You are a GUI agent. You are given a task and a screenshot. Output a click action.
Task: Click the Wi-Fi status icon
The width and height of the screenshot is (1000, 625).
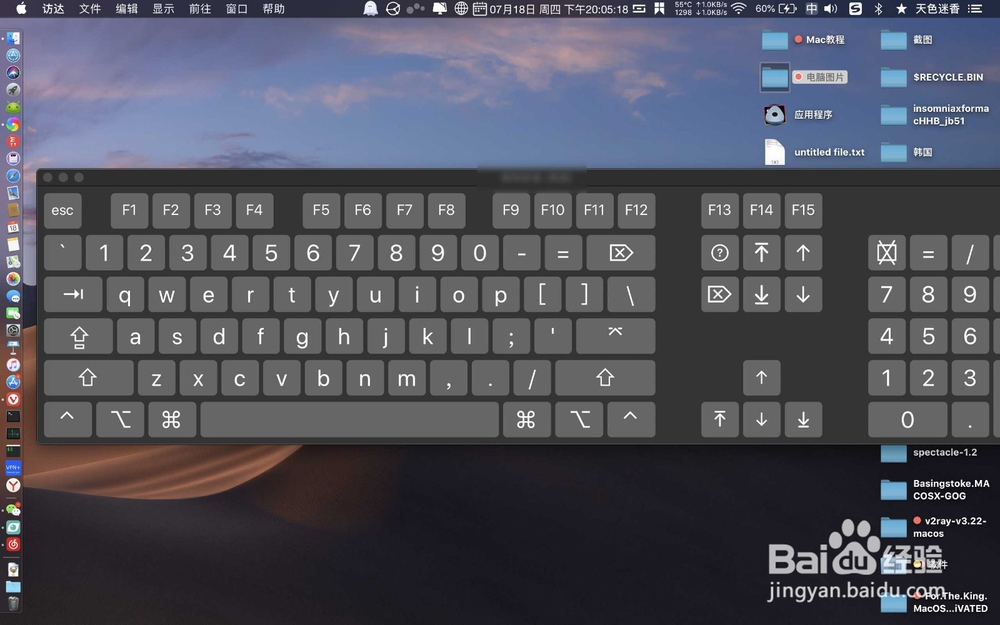[x=739, y=8]
